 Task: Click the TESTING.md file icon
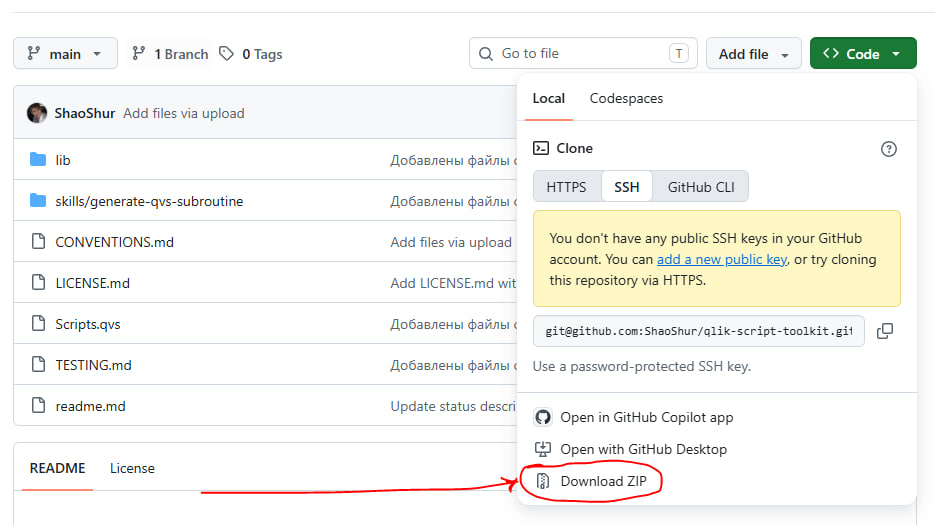click(38, 364)
